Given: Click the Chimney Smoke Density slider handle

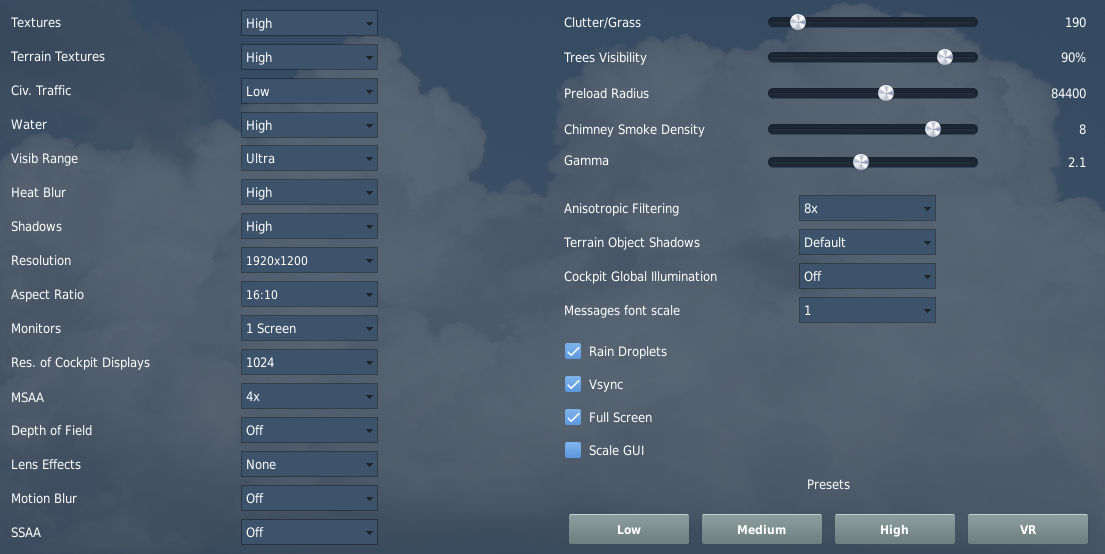Looking at the screenshot, I should [933, 129].
